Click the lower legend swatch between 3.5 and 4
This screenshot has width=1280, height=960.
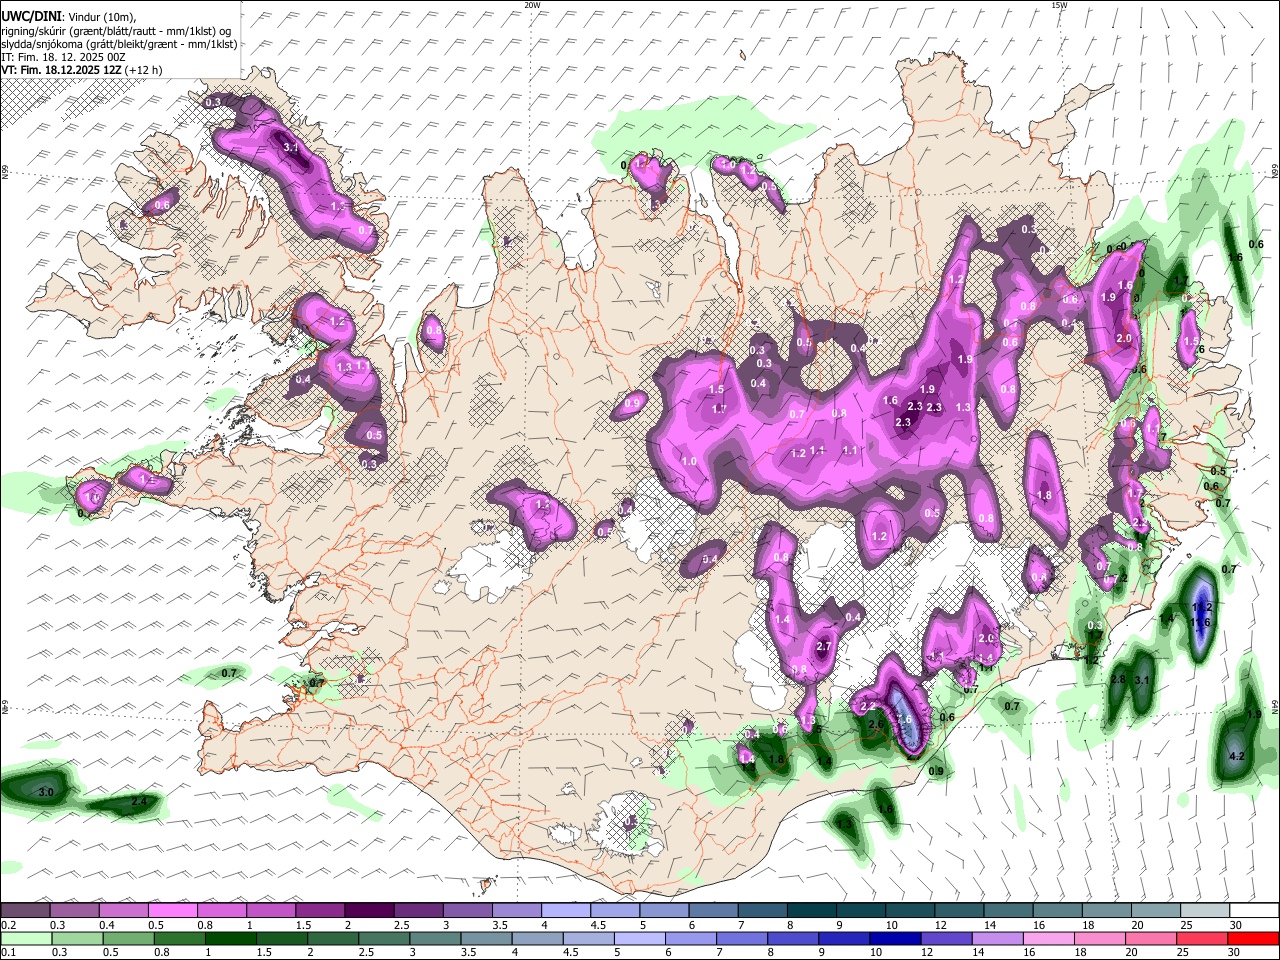[487, 939]
